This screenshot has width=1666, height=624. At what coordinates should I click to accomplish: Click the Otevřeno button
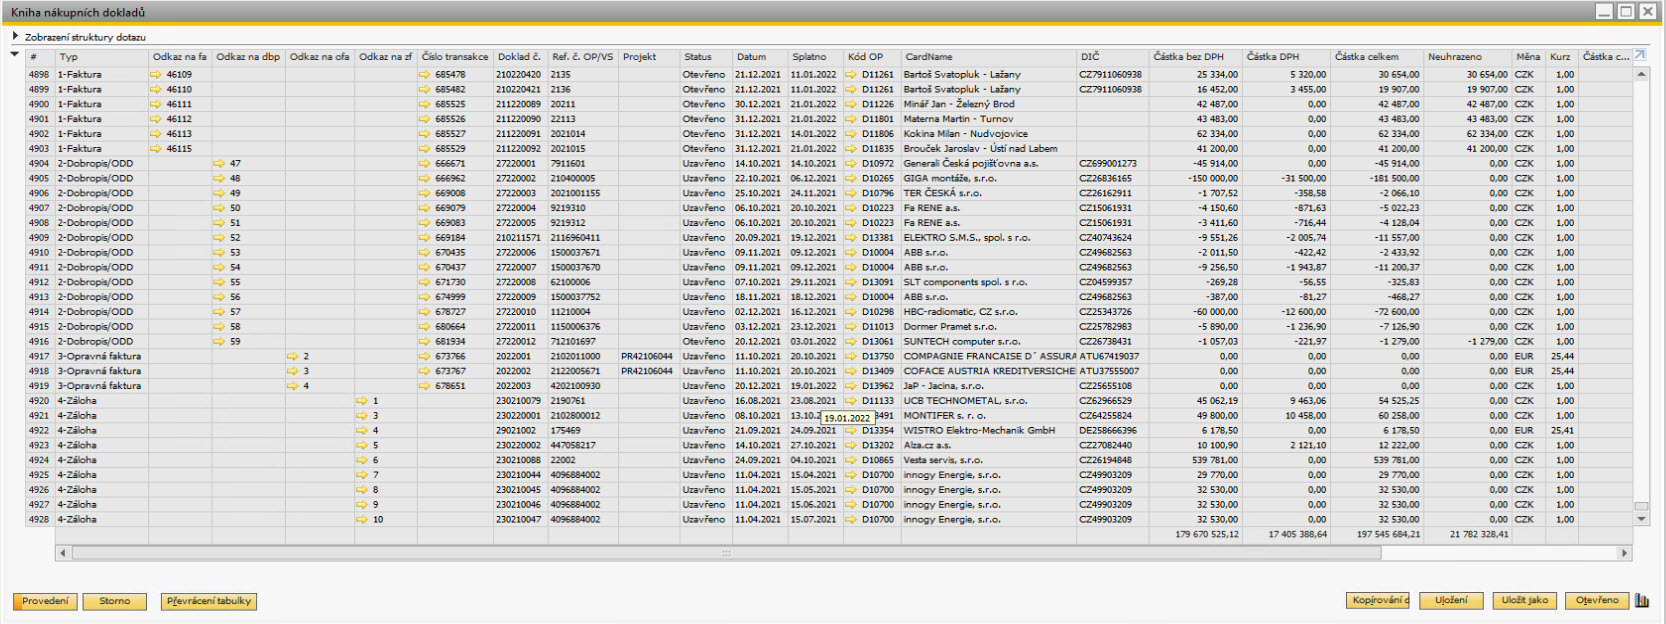1597,601
